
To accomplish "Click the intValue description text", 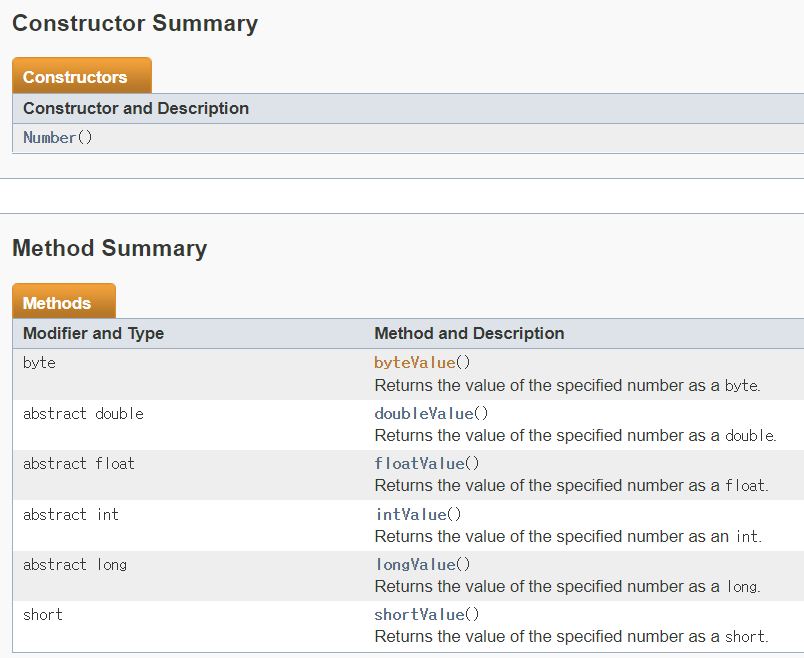I will point(568,536).
